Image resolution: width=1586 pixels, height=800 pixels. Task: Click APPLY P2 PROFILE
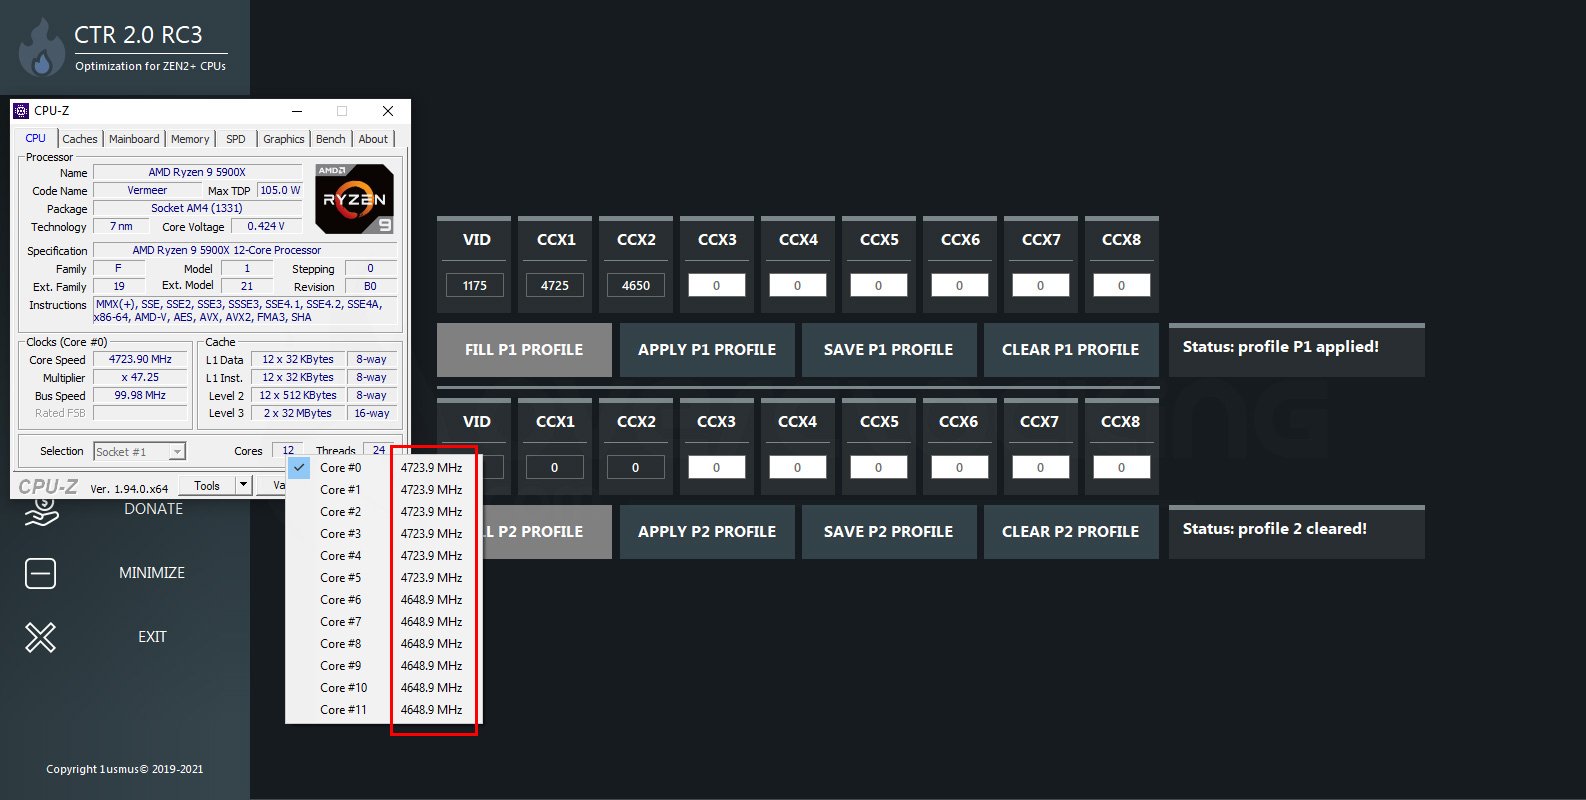tap(707, 532)
